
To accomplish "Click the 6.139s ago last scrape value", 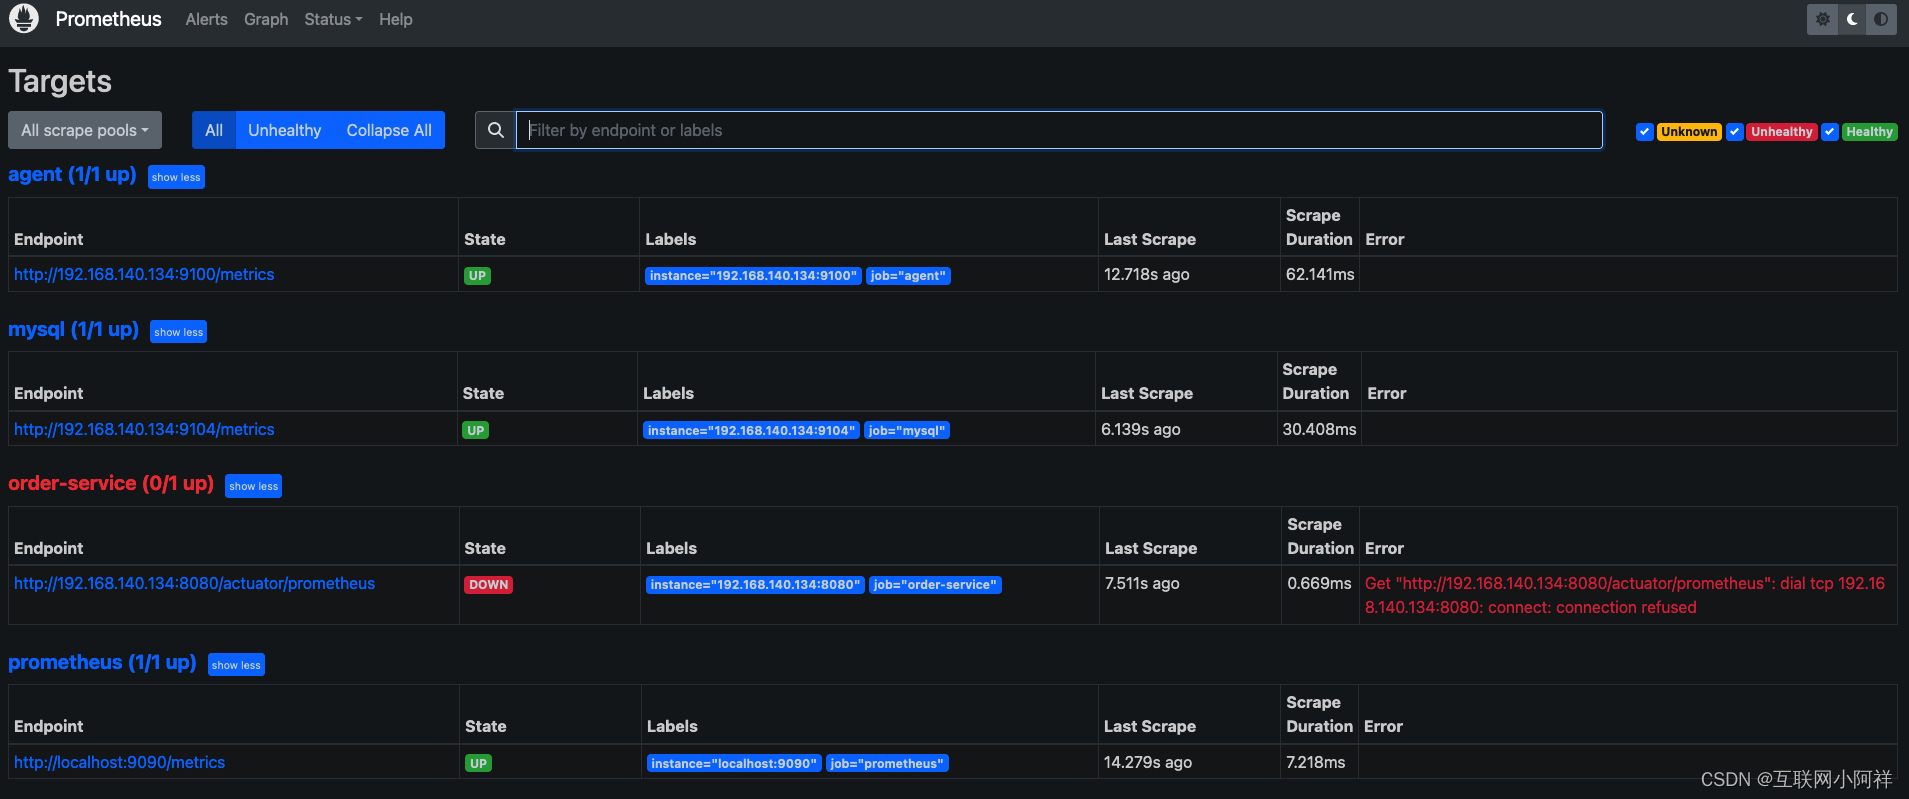I will [x=1141, y=429].
